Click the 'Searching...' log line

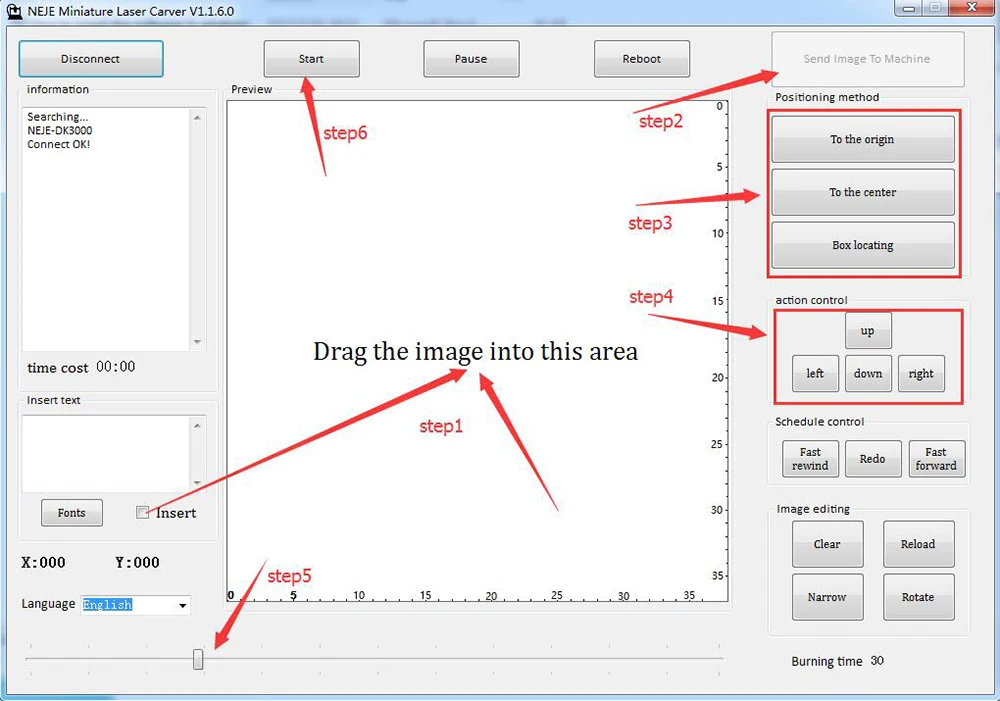[58, 117]
